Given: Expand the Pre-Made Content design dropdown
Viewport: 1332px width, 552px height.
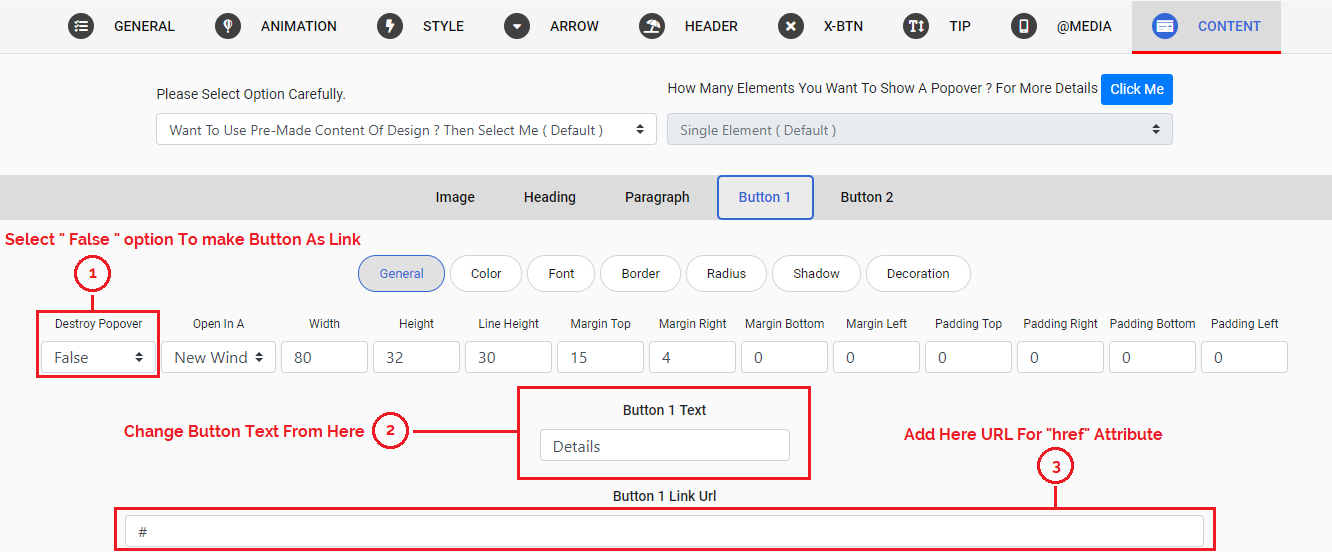Looking at the screenshot, I should click(406, 130).
